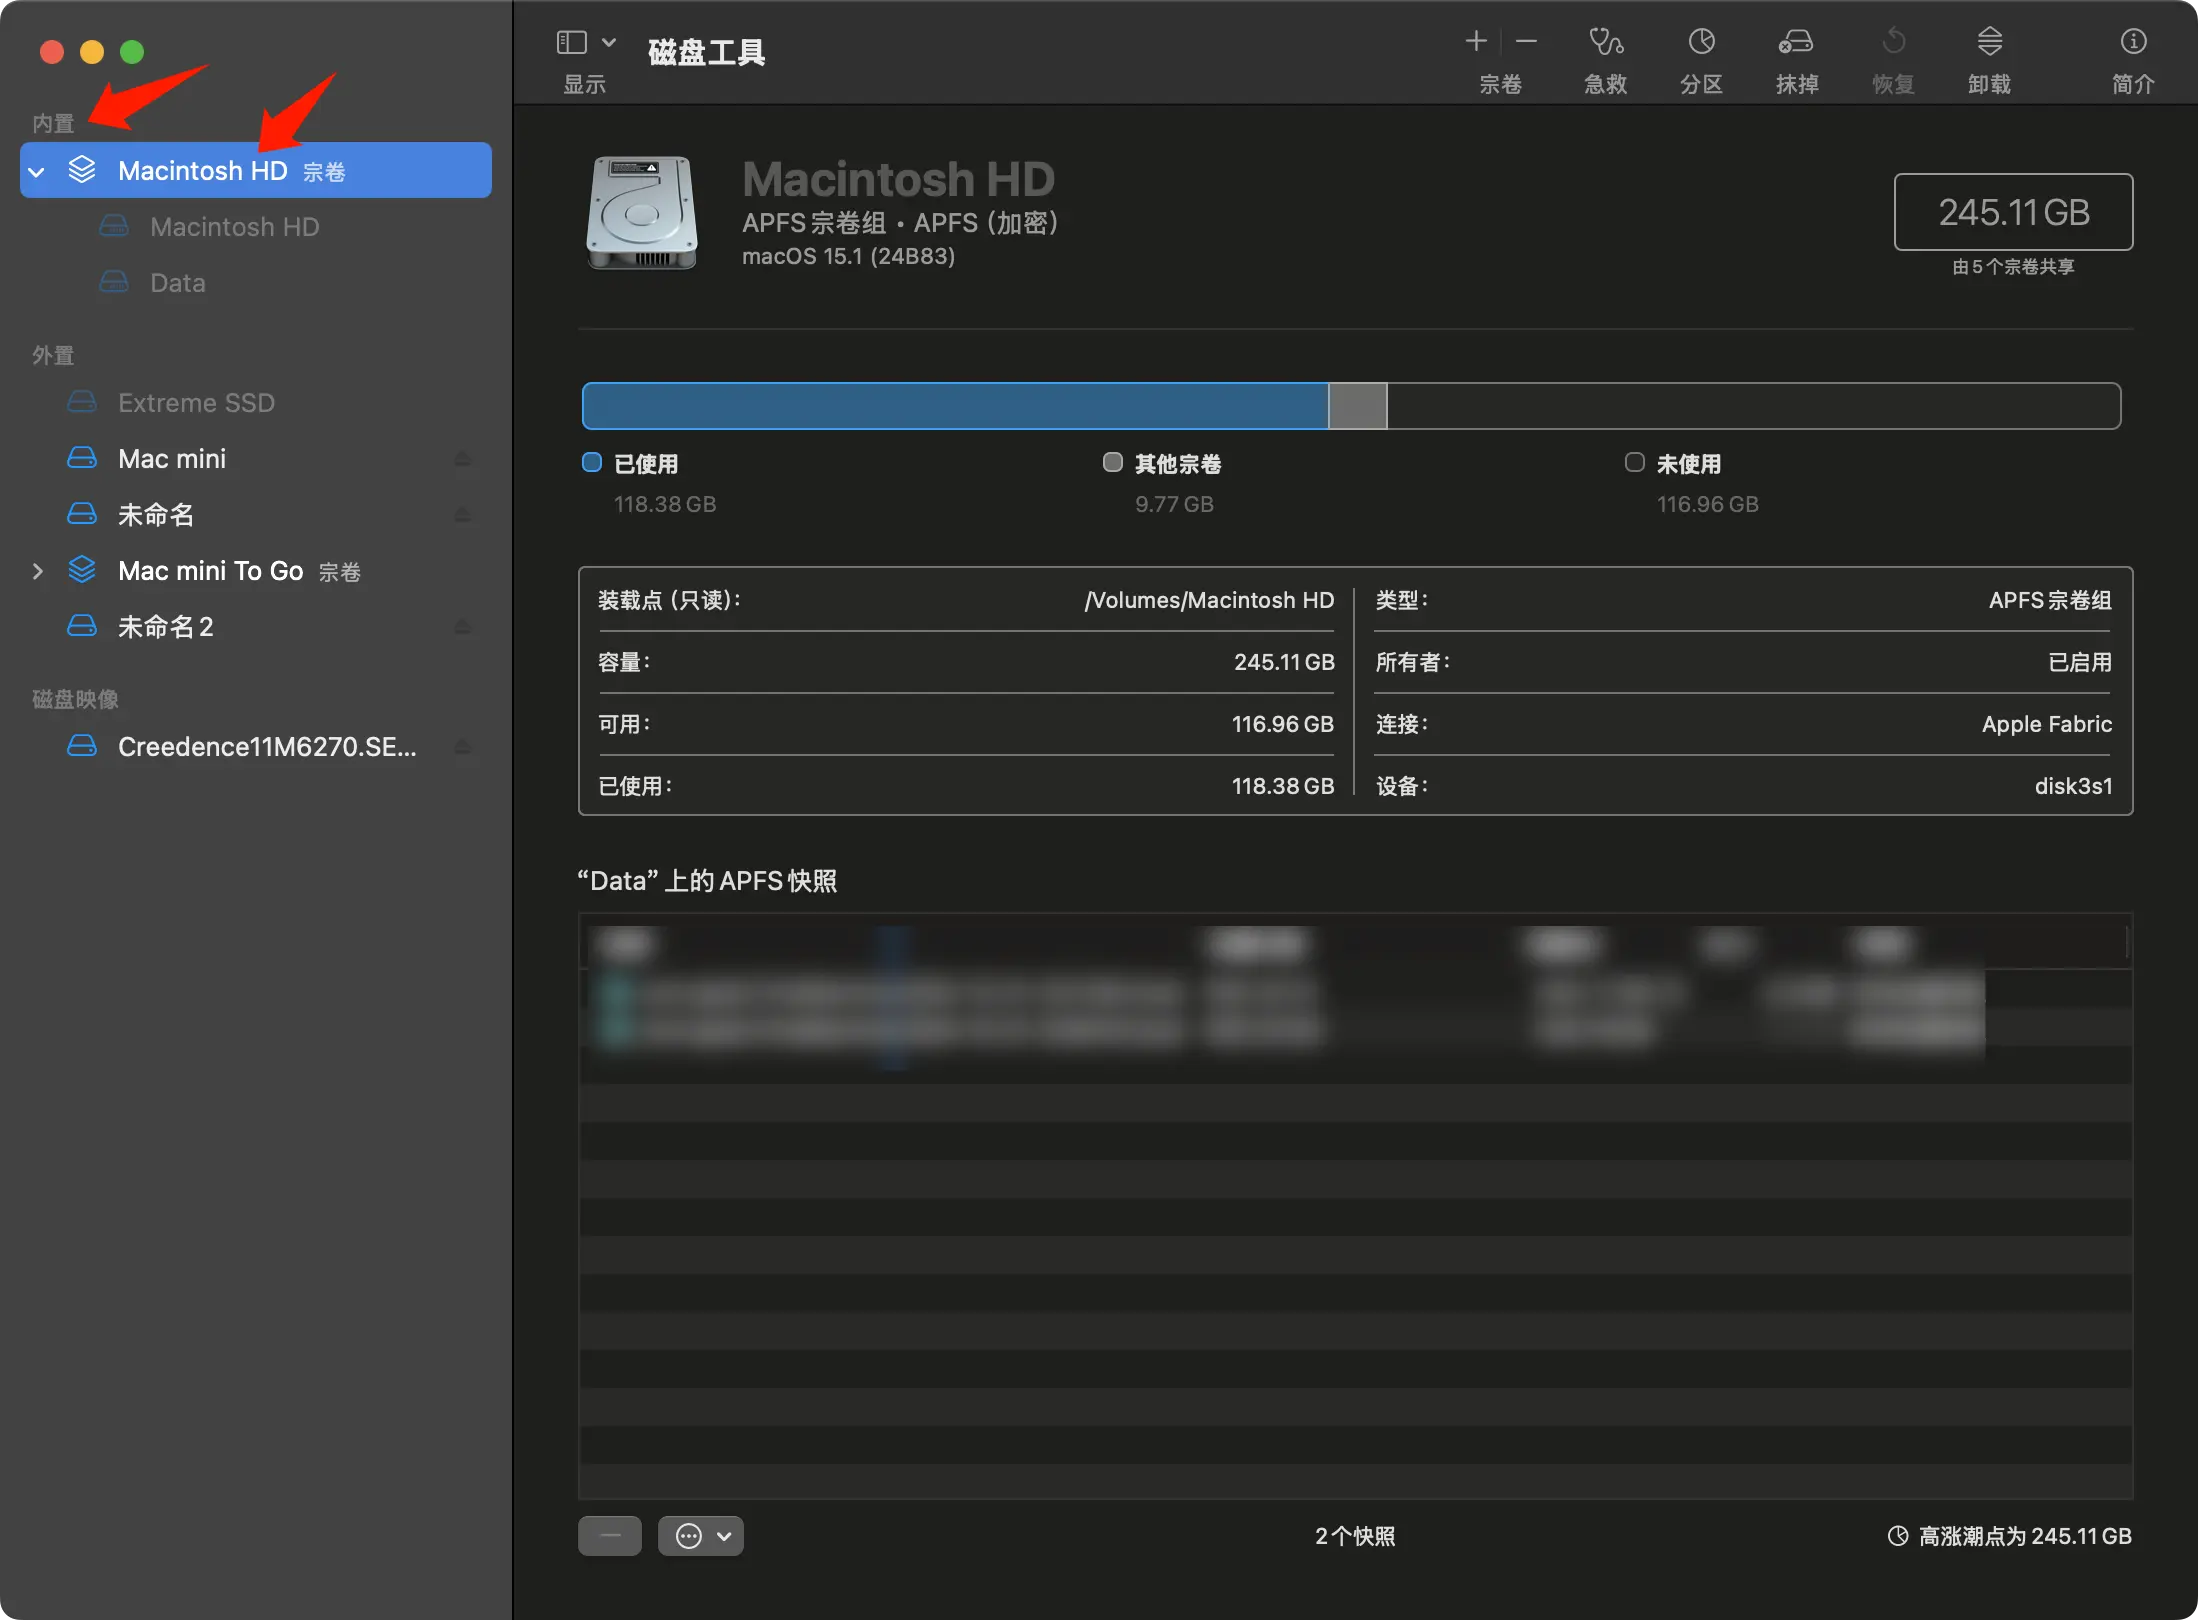Click the Unmount (卸载) toolbar icon
Viewport: 2198px width, 1620px height.
pyautogui.click(x=1989, y=42)
